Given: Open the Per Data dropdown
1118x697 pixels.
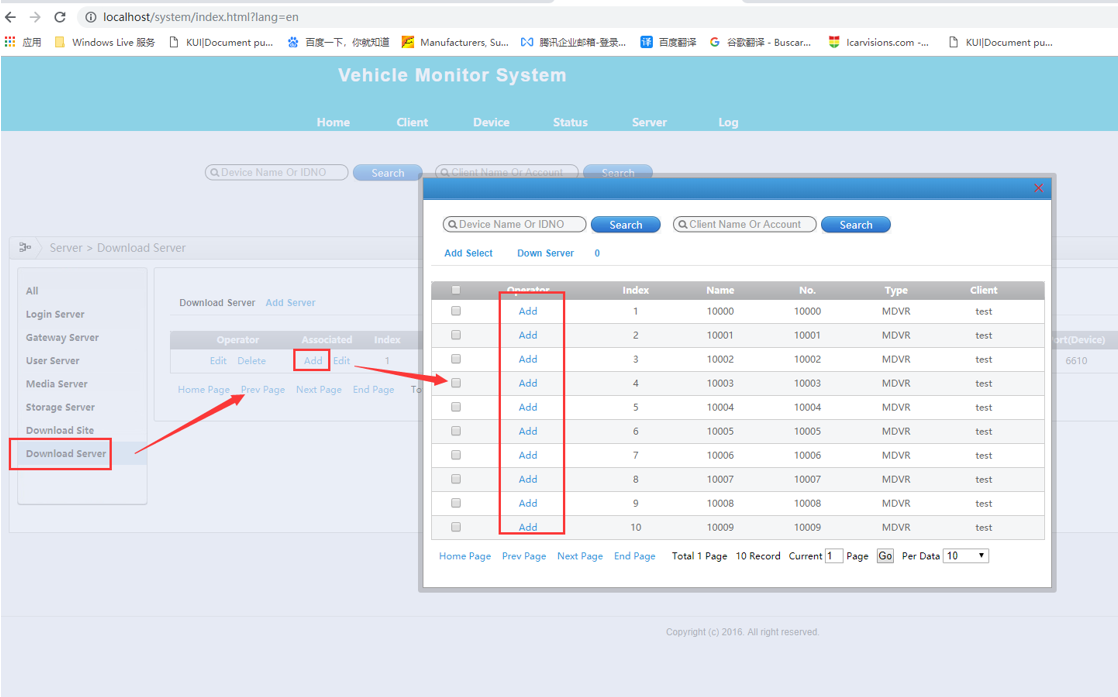Looking at the screenshot, I should point(966,556).
